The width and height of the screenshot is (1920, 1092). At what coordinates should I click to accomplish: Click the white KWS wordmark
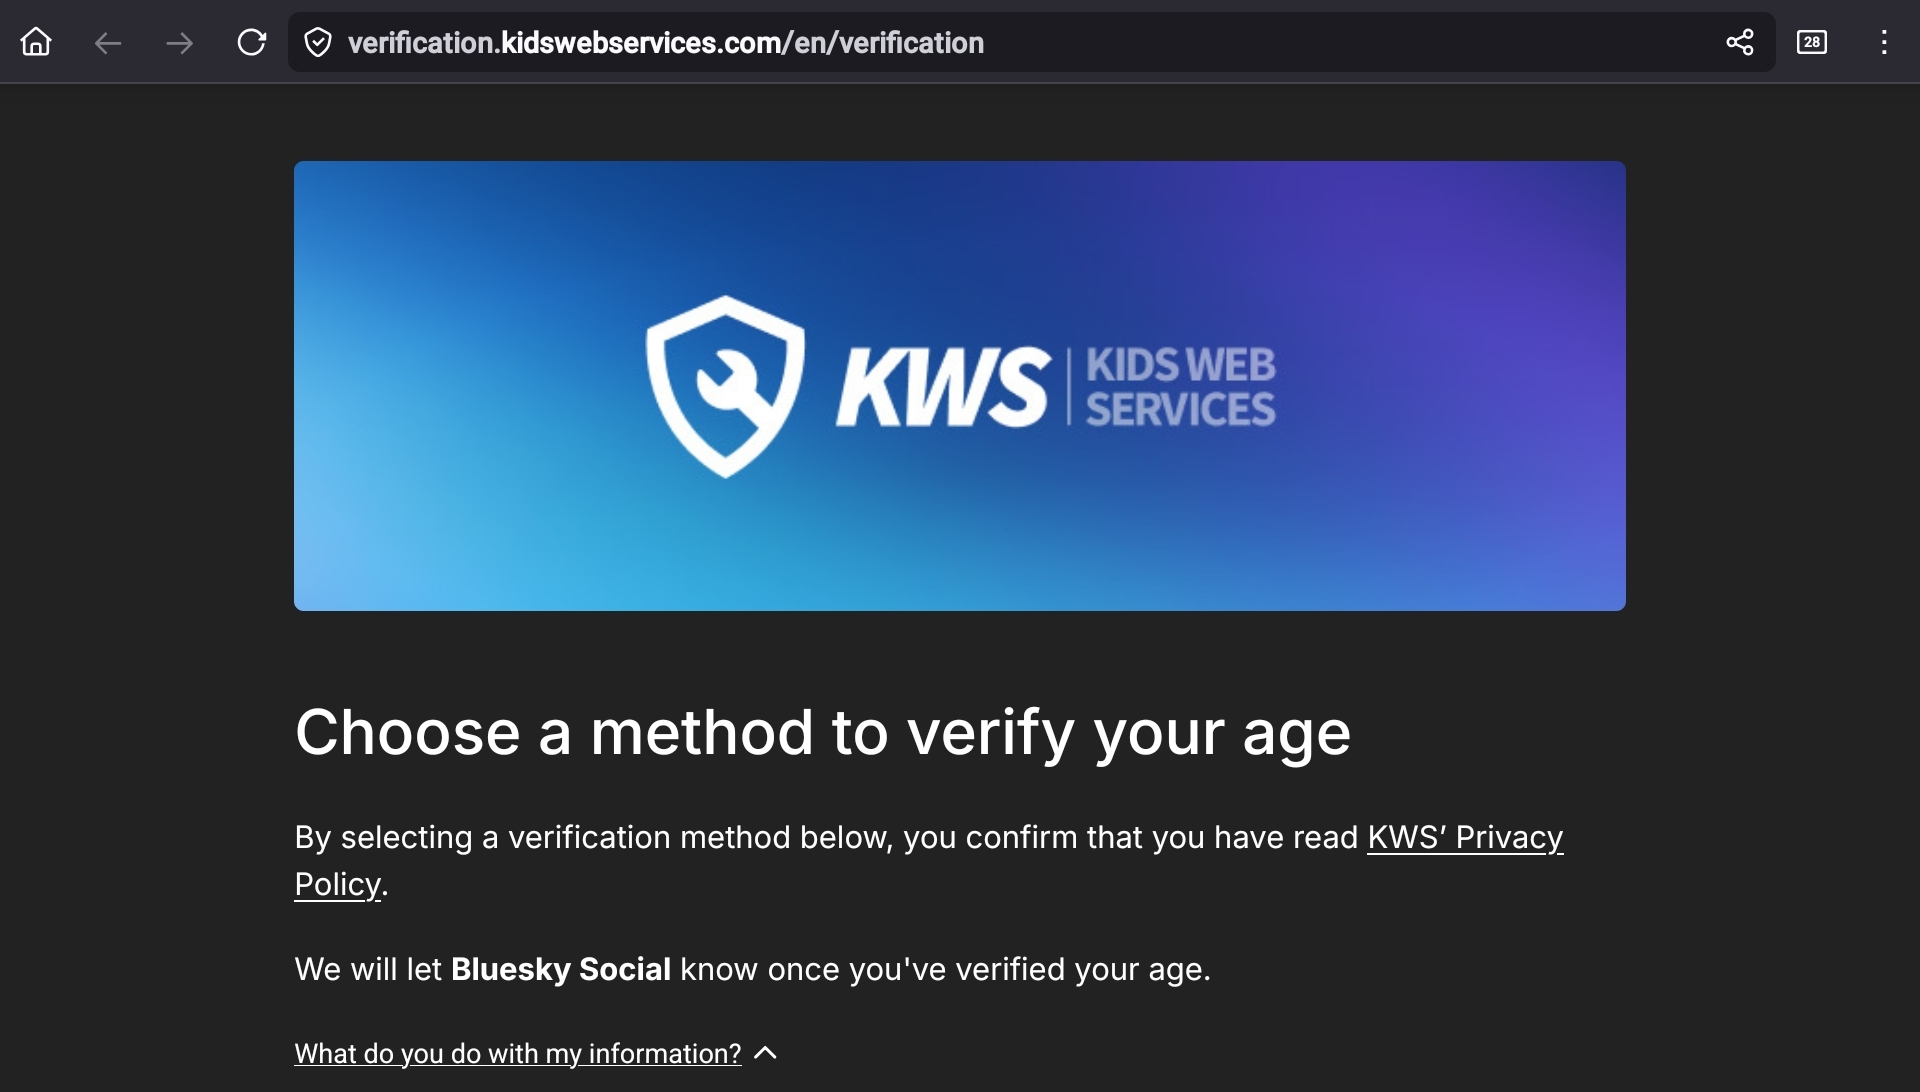click(942, 388)
